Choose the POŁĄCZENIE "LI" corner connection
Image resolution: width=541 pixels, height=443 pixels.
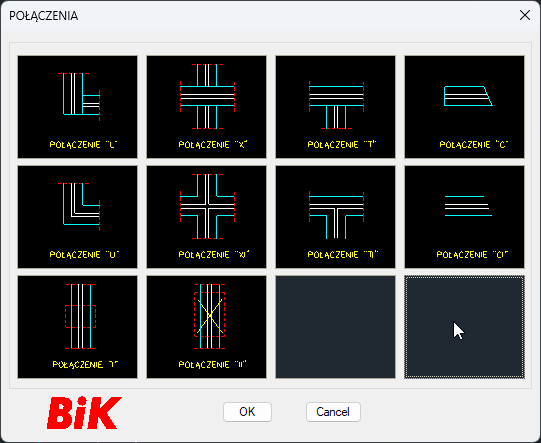[x=77, y=217]
